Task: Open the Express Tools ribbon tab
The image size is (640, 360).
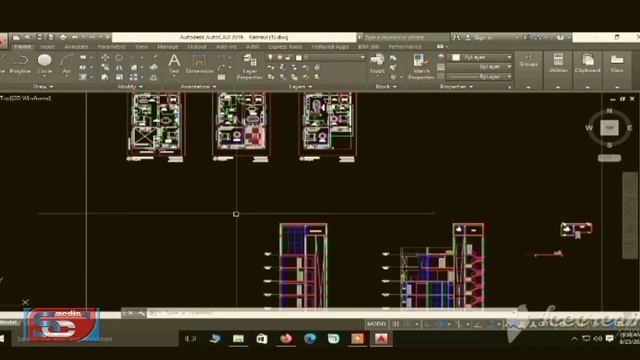Action: pyautogui.click(x=285, y=47)
